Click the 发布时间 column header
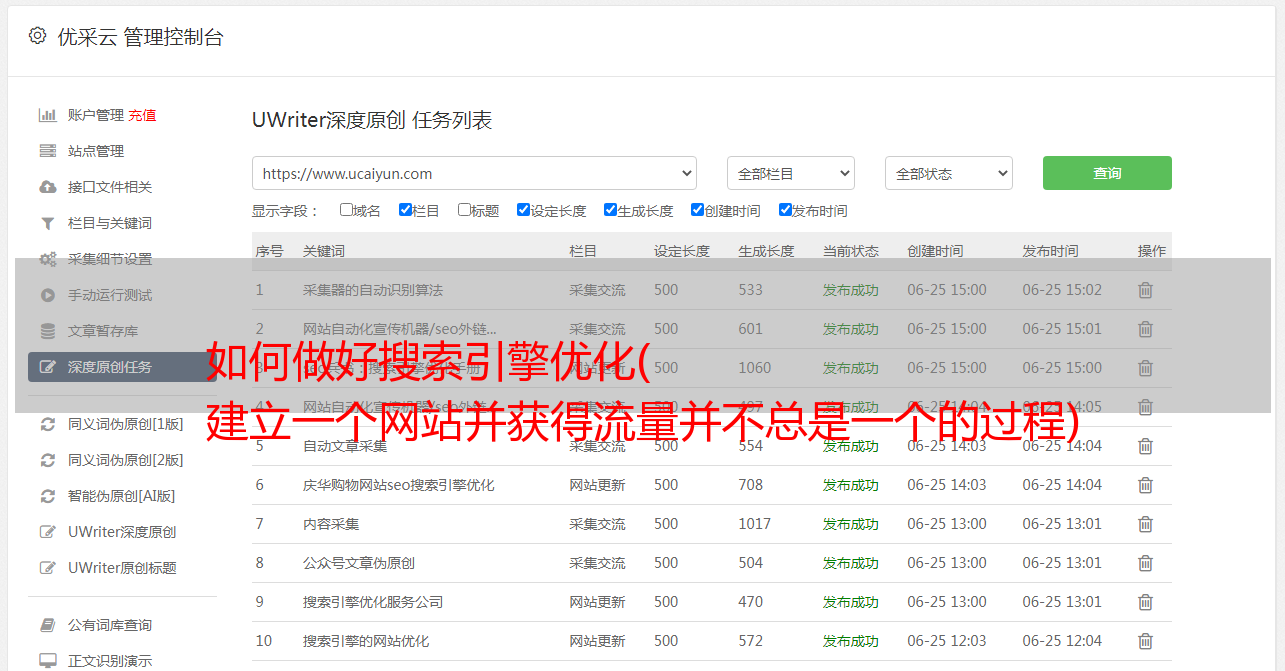1285x671 pixels. [1050, 251]
